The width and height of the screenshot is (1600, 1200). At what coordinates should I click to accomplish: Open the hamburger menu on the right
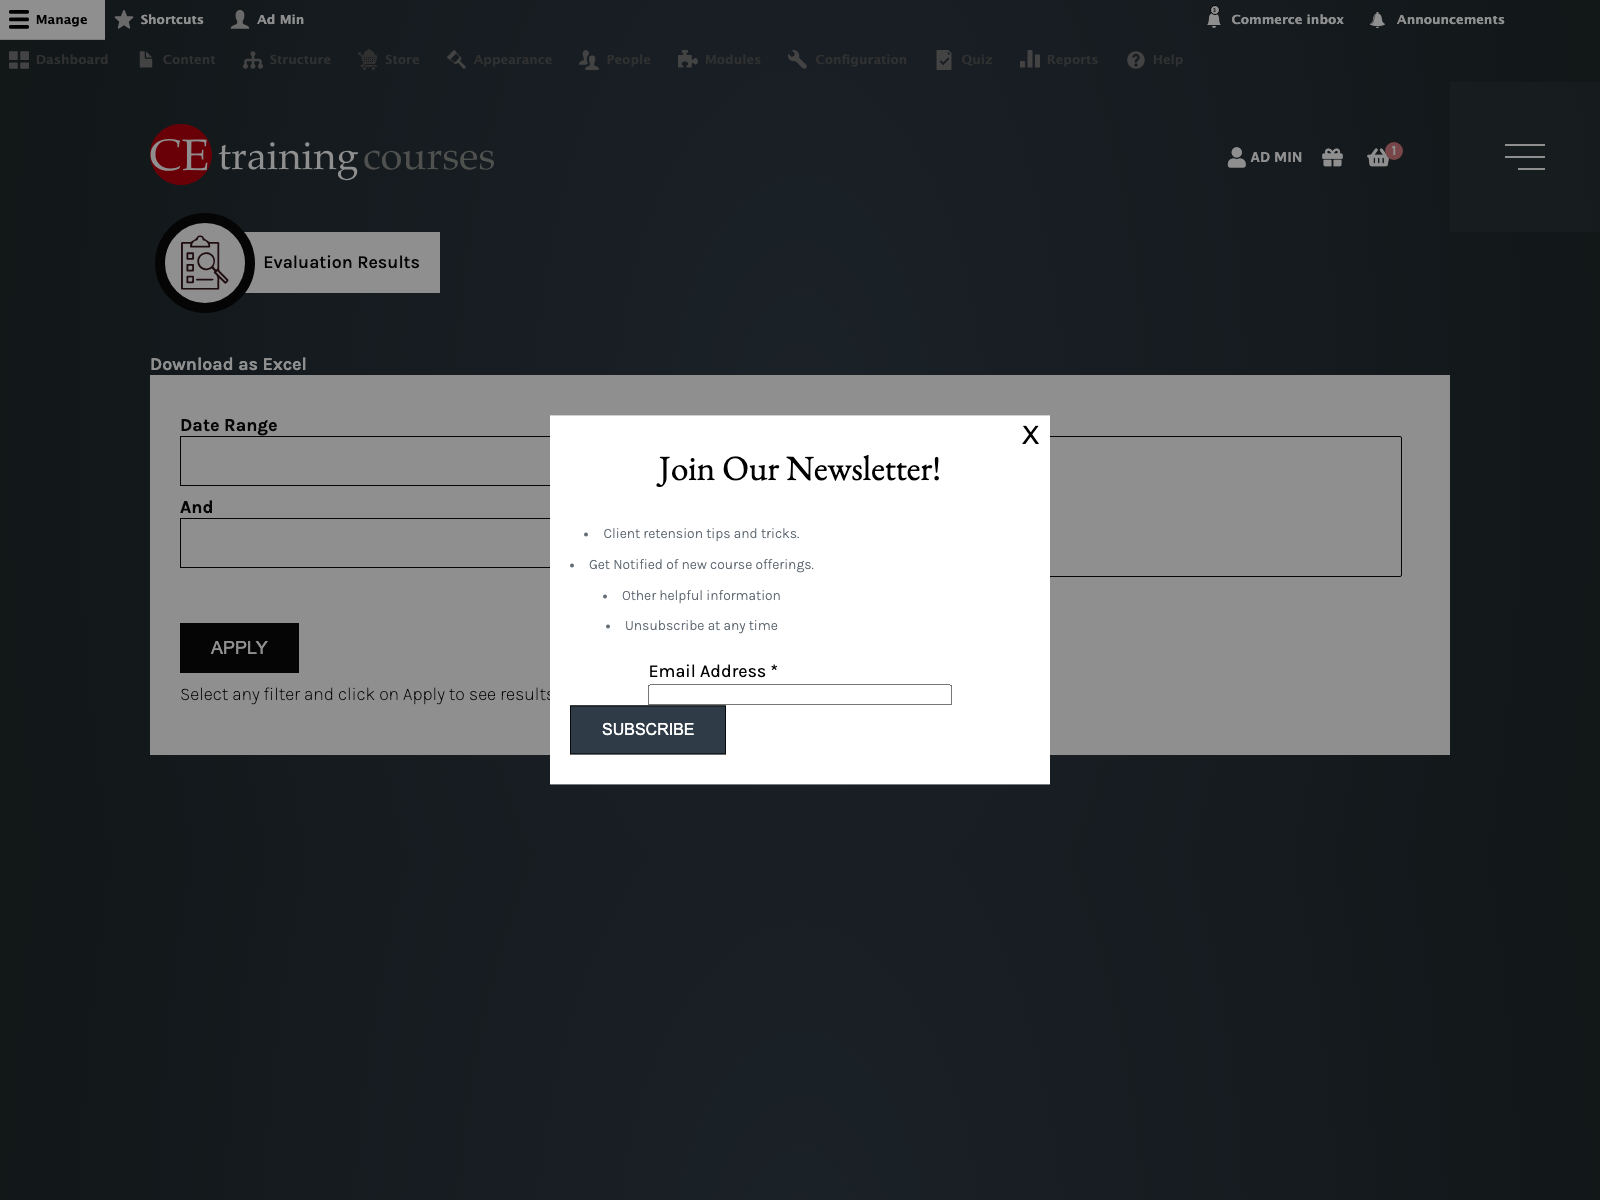(x=1525, y=157)
